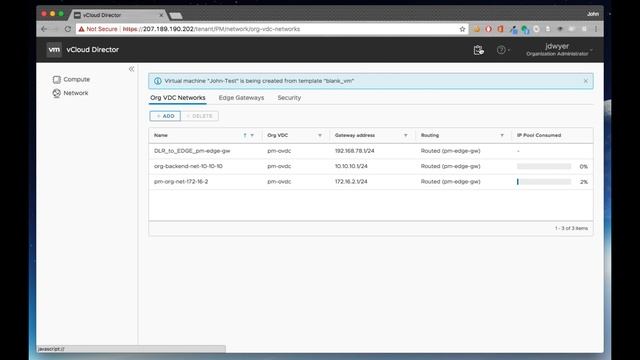640x360 pixels.
Task: Click gateway address 192.168.78.1/24
Action: coord(354,151)
